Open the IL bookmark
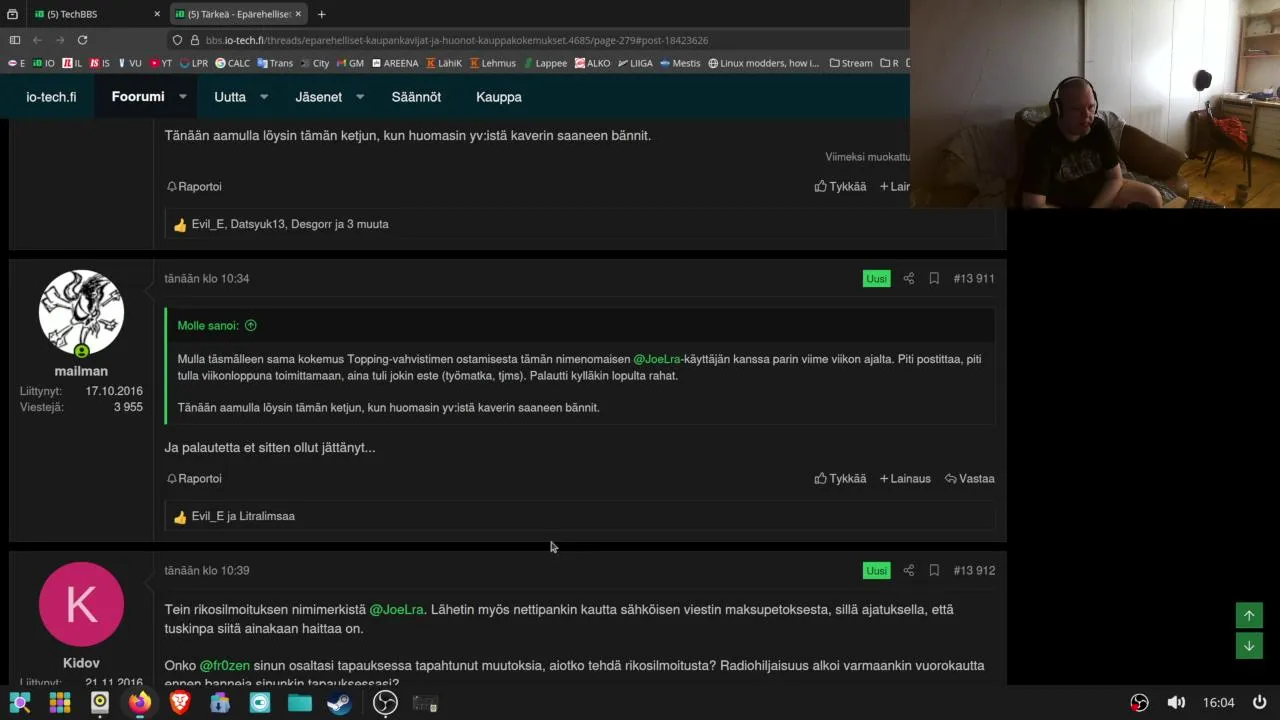The height and width of the screenshot is (720, 1280). click(x=72, y=63)
